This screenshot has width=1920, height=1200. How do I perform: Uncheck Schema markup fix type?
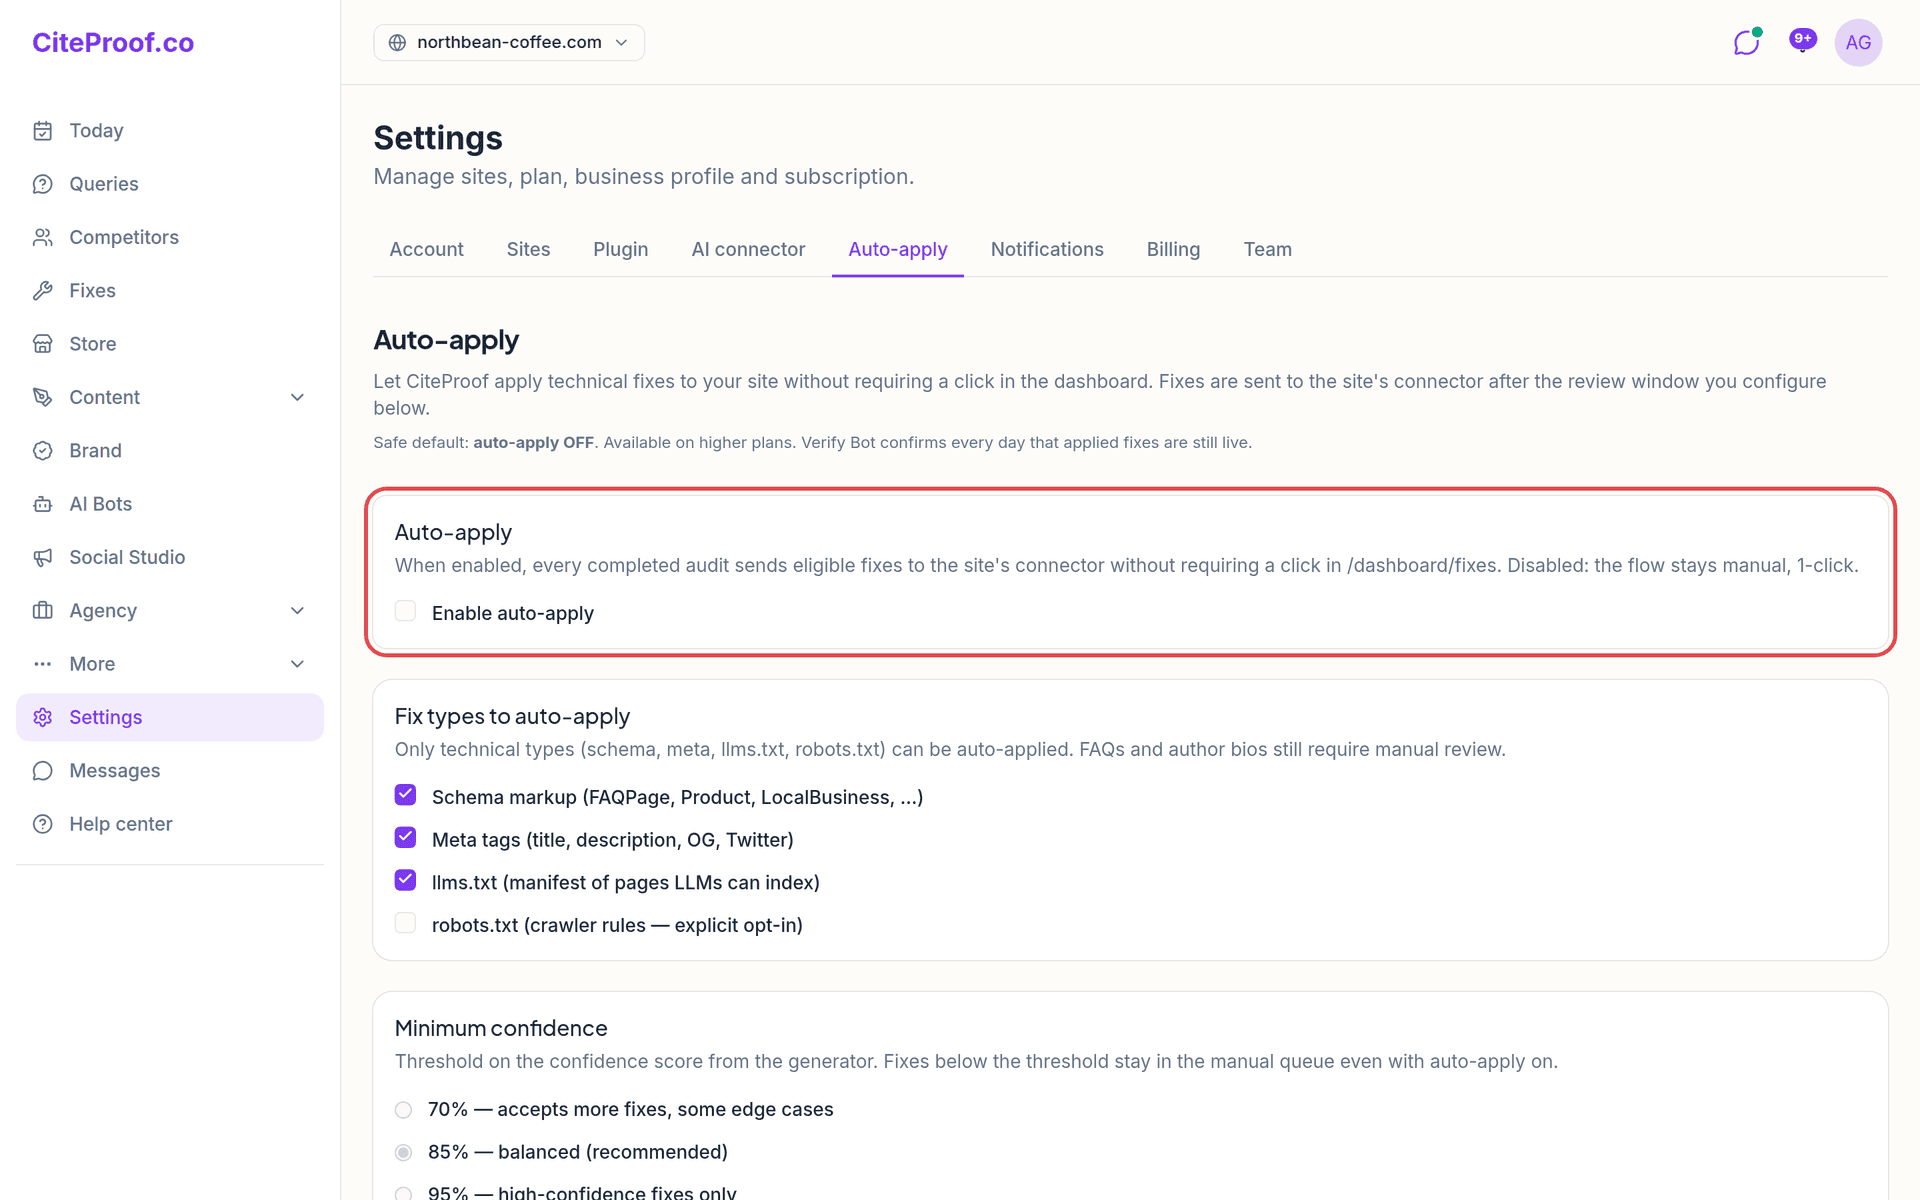coord(405,795)
